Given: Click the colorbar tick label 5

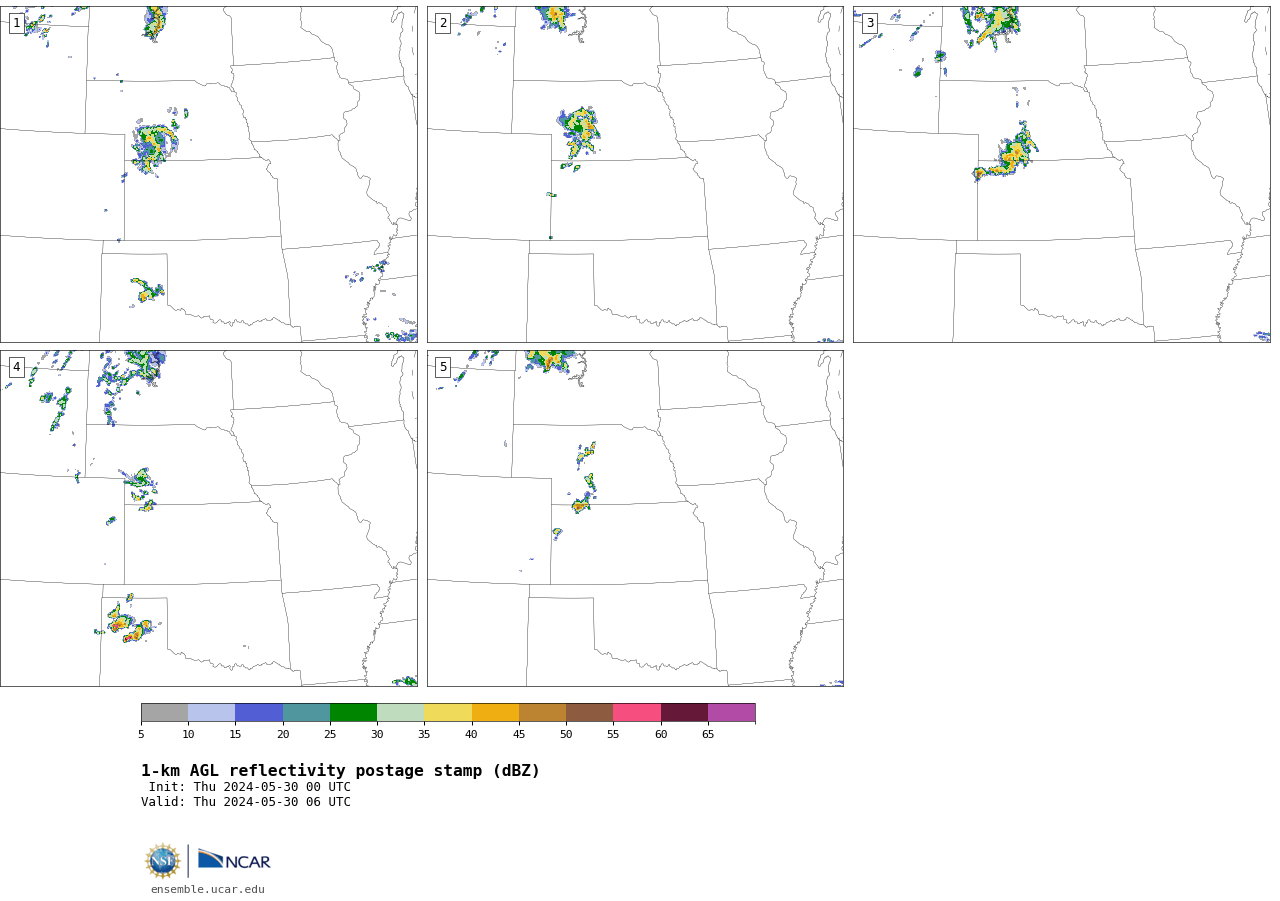Looking at the screenshot, I should [x=141, y=735].
